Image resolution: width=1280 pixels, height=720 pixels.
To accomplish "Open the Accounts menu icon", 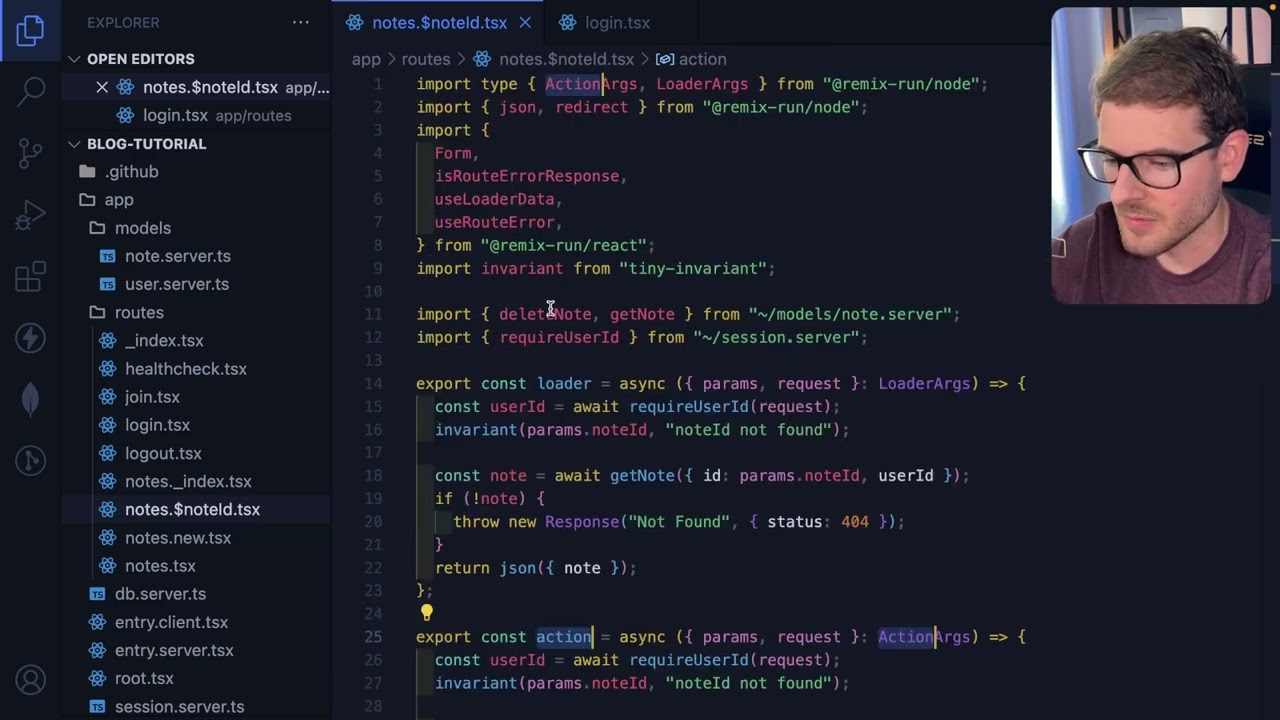I will [31, 681].
